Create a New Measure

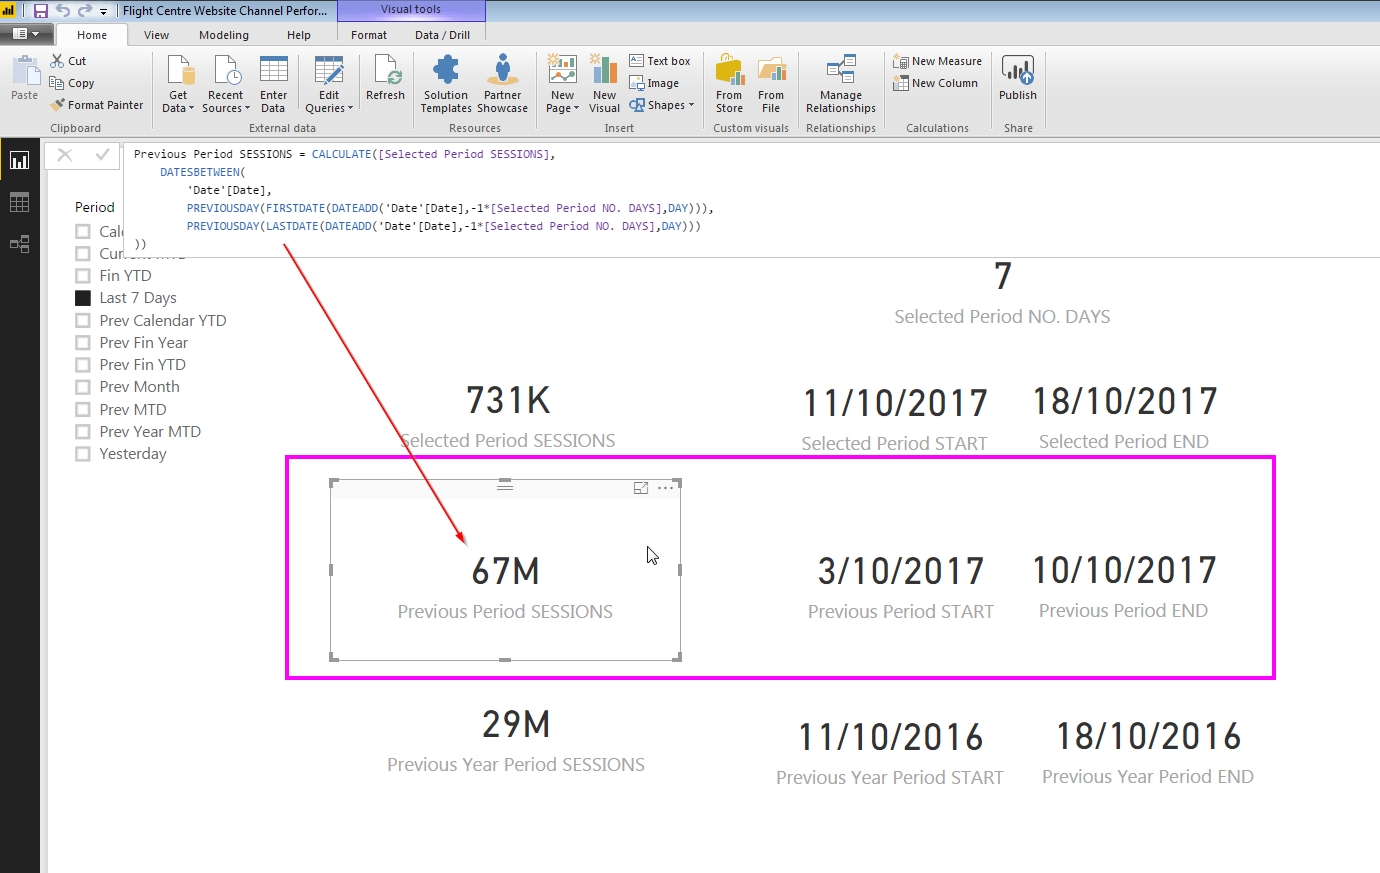point(937,61)
